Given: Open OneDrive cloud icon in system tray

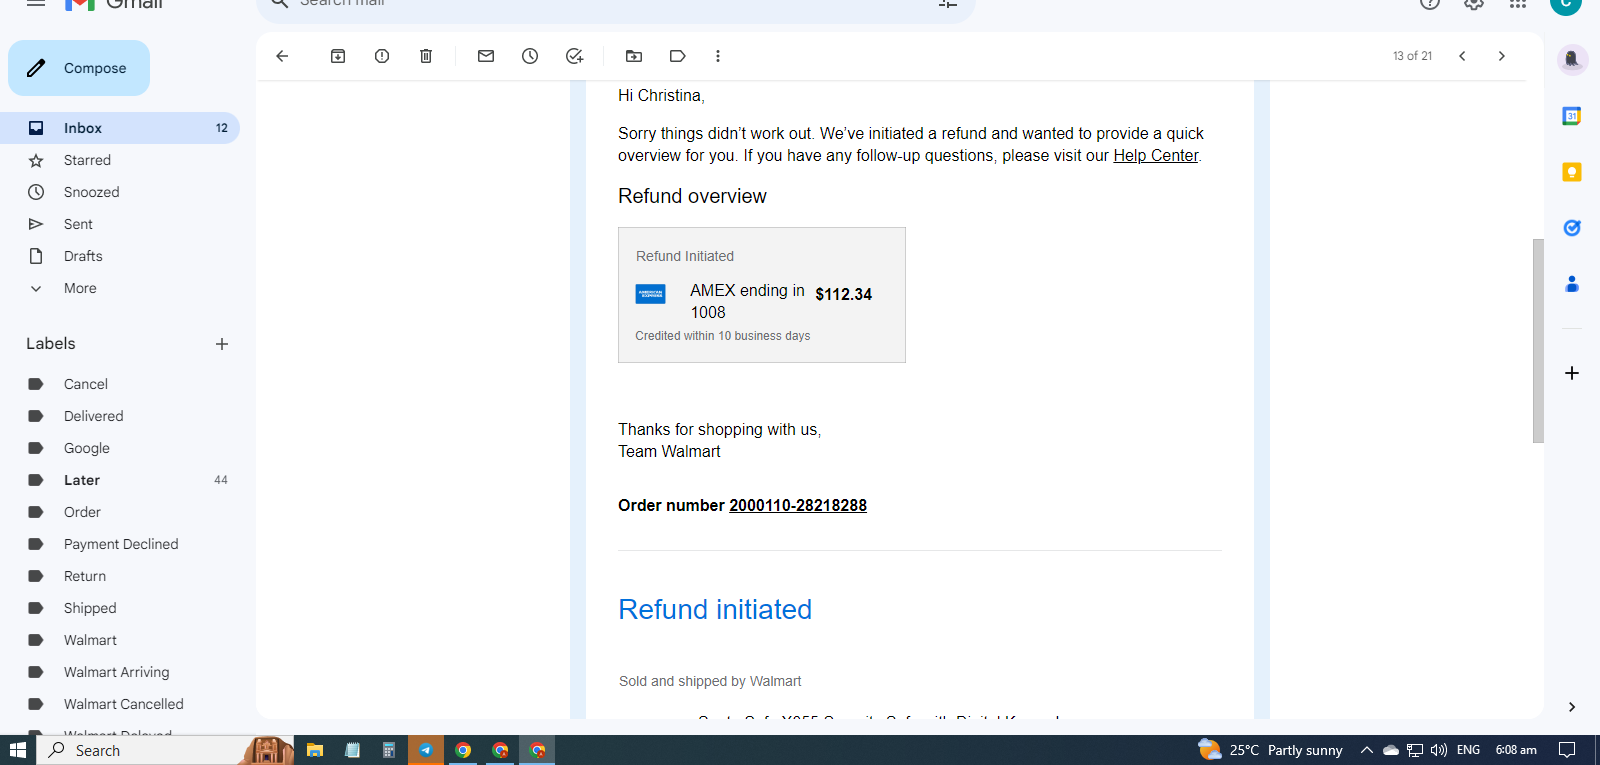Looking at the screenshot, I should pos(1391,750).
